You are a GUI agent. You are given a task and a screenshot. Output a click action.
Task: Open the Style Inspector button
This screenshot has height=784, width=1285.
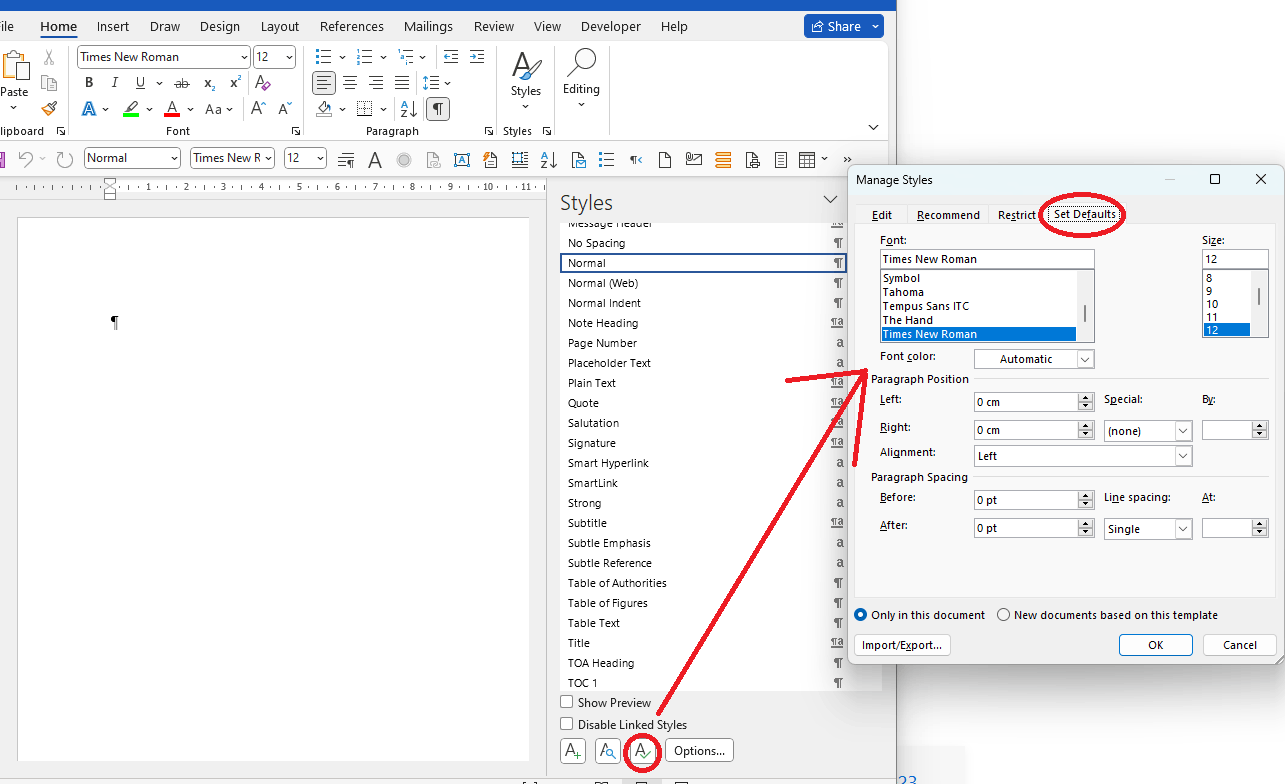point(607,751)
